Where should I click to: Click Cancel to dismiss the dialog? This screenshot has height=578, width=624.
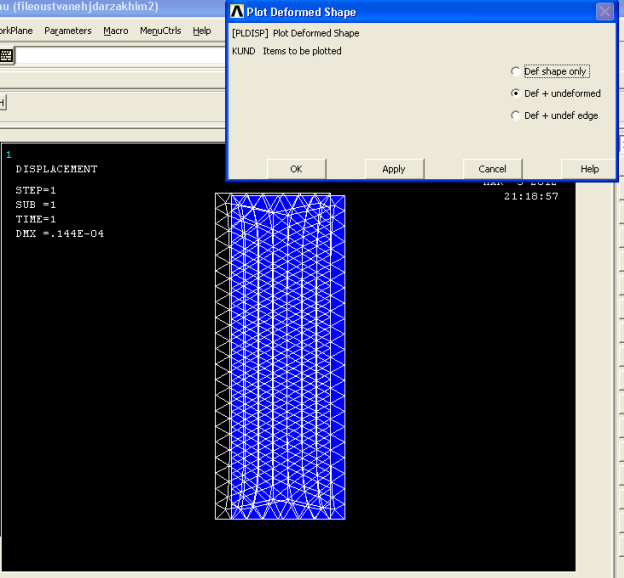(x=492, y=169)
